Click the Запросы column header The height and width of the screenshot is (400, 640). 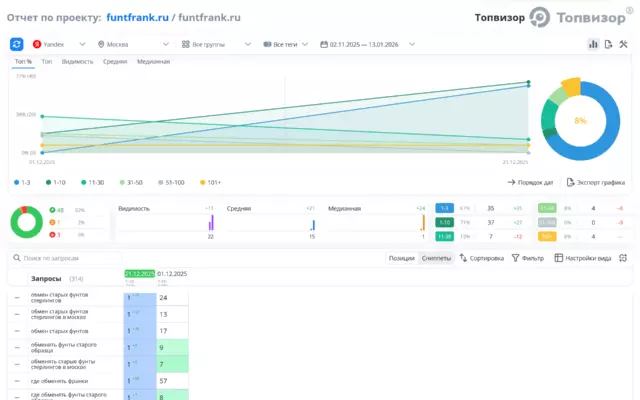coord(46,279)
